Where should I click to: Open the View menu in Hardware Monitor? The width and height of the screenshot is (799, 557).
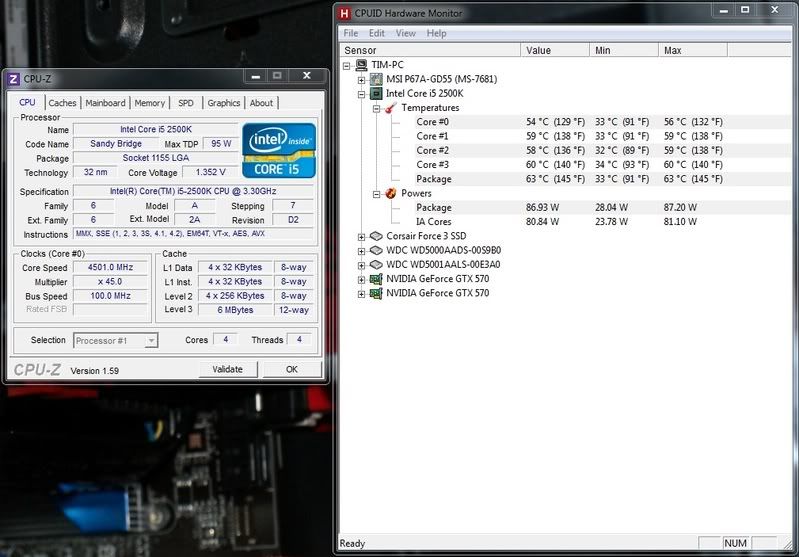click(x=406, y=33)
